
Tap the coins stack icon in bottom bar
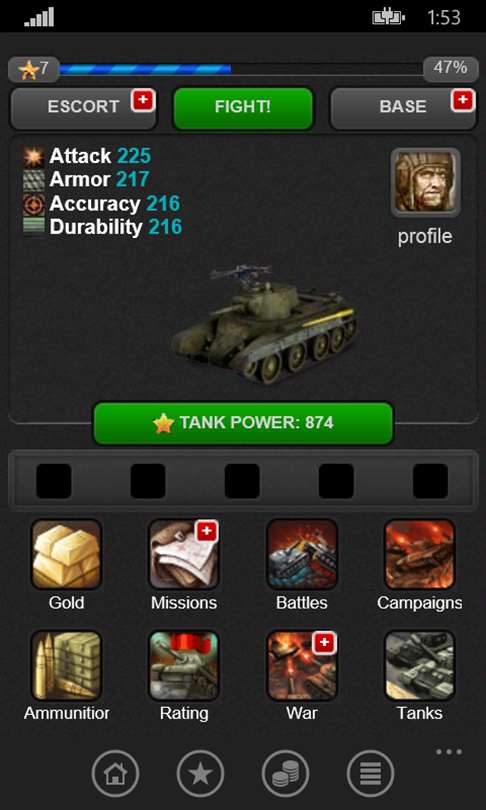[x=285, y=773]
